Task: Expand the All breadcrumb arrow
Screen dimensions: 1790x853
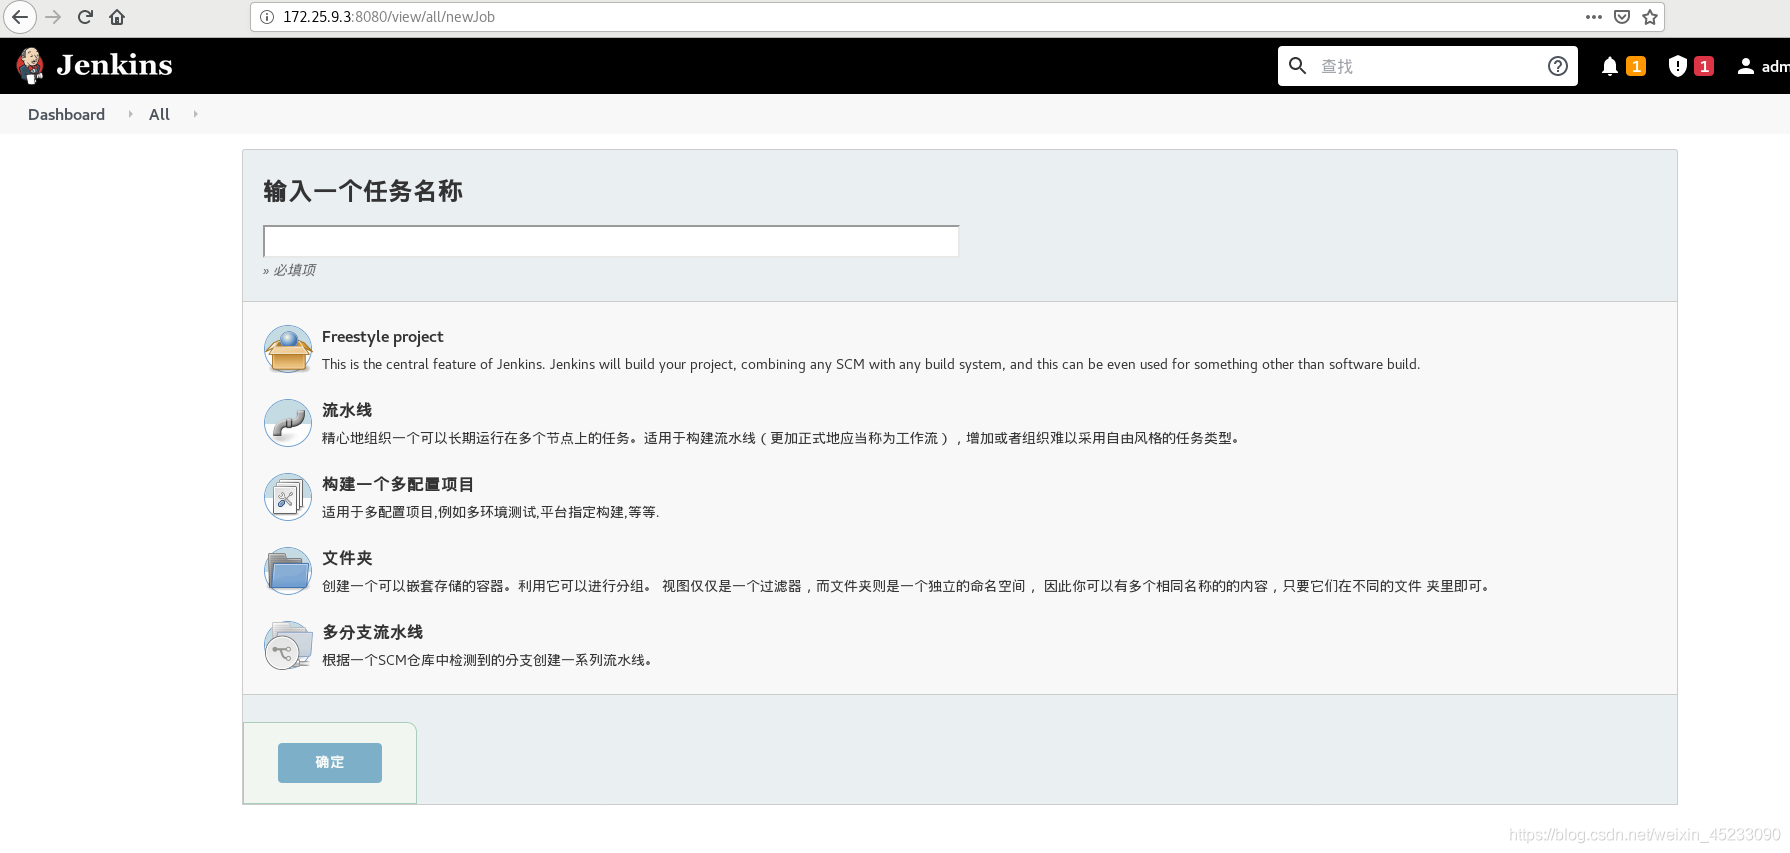Action: pyautogui.click(x=195, y=114)
